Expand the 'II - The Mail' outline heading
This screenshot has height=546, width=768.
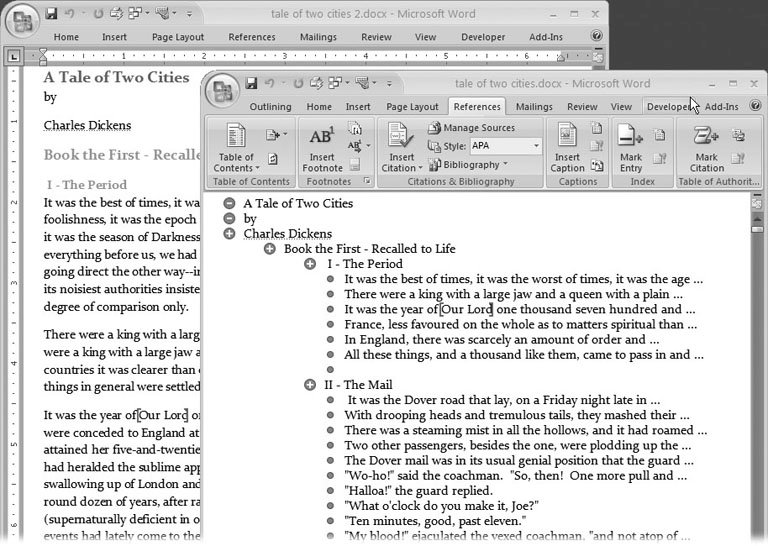click(x=309, y=385)
